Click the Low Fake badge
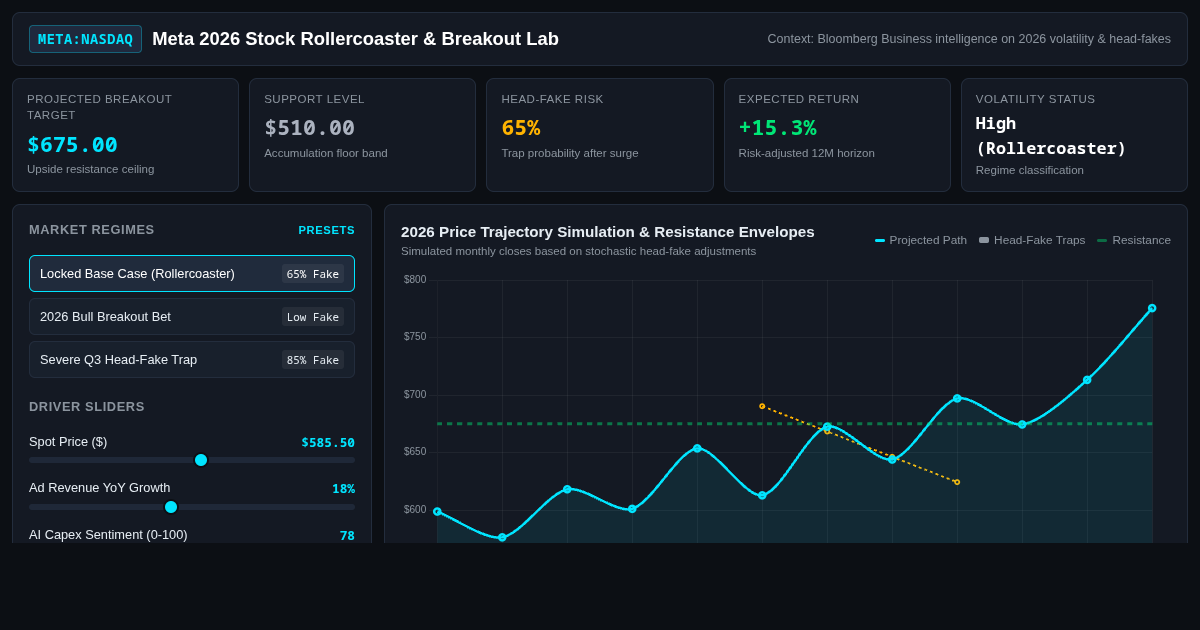 click(x=313, y=317)
